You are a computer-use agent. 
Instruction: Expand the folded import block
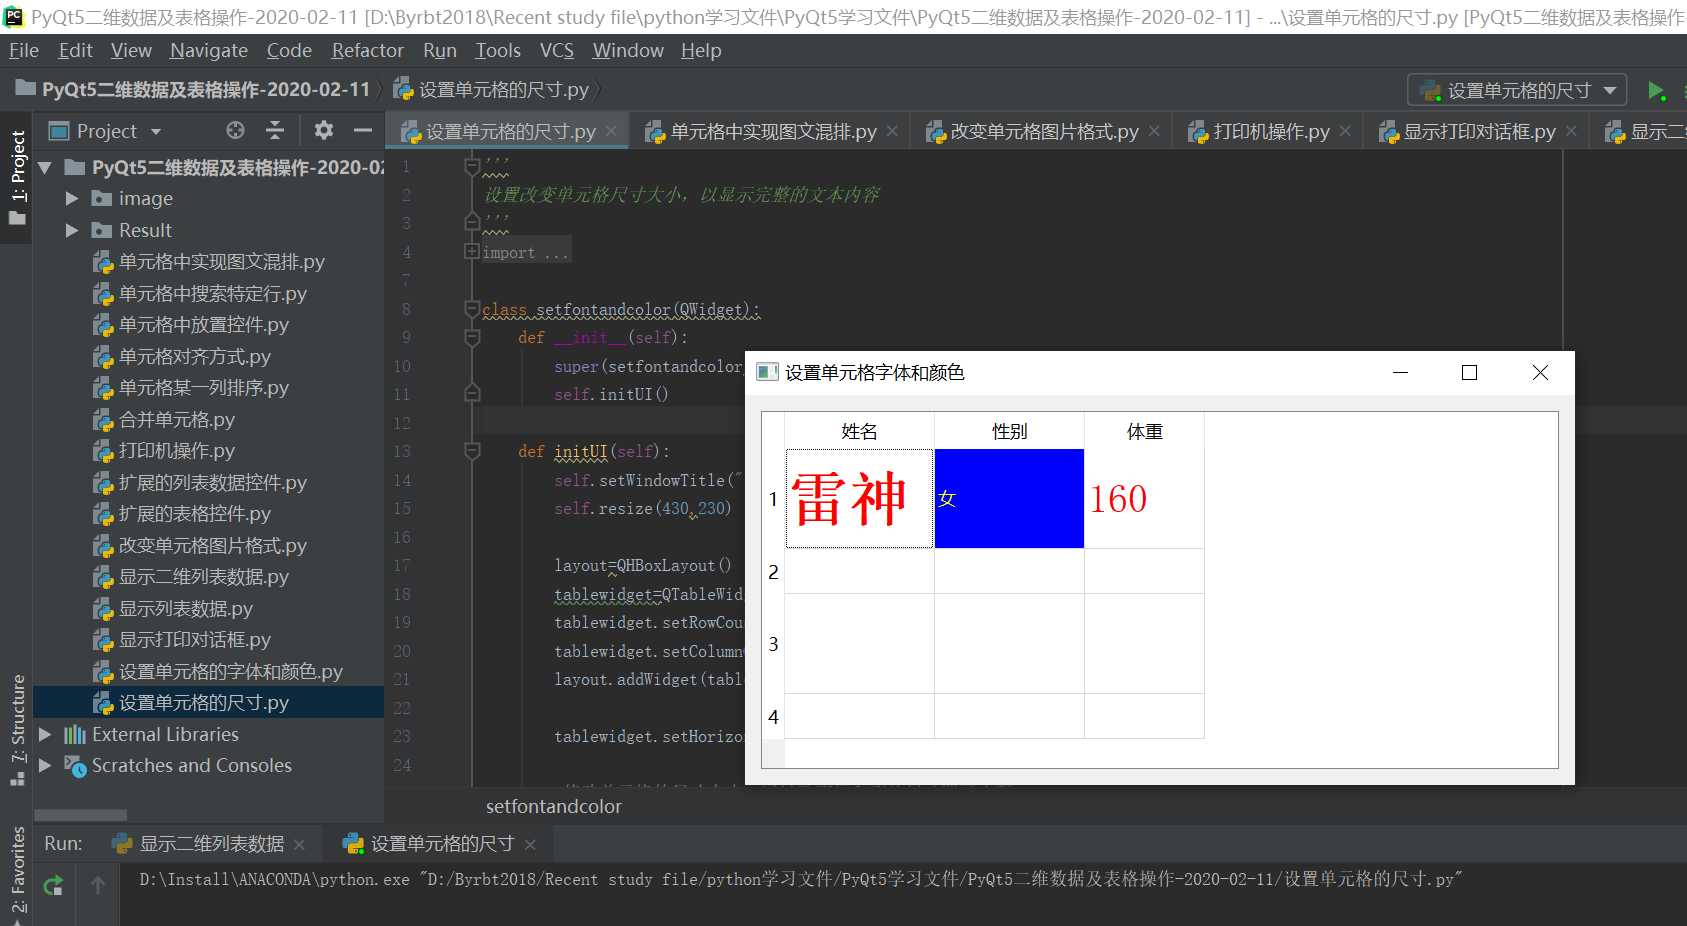click(471, 252)
